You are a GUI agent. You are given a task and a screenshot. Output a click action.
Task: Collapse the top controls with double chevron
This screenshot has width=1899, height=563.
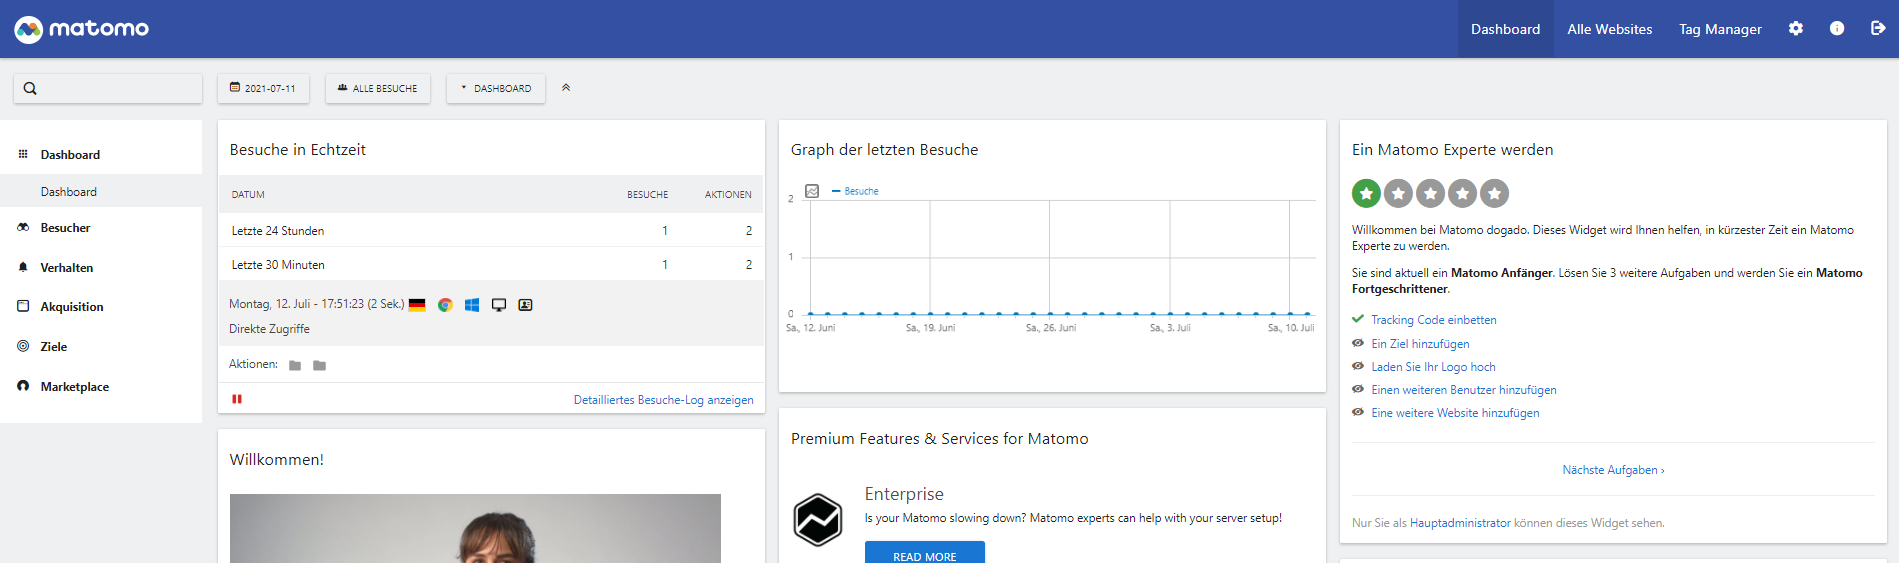[x=566, y=88]
